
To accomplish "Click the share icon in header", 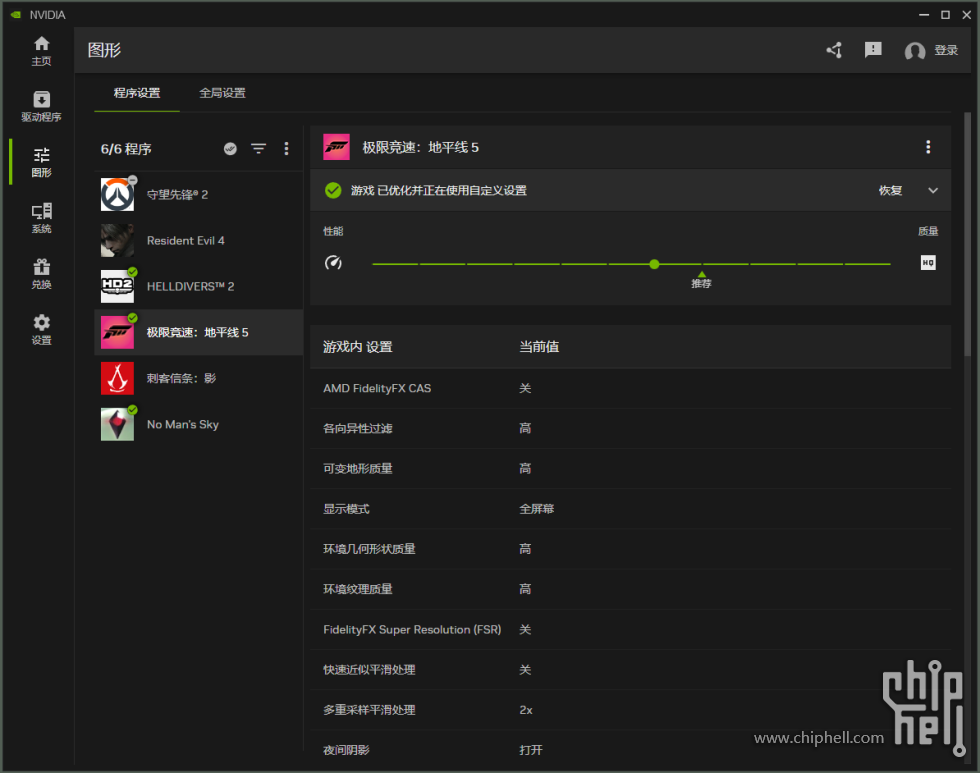I will pyautogui.click(x=834, y=50).
